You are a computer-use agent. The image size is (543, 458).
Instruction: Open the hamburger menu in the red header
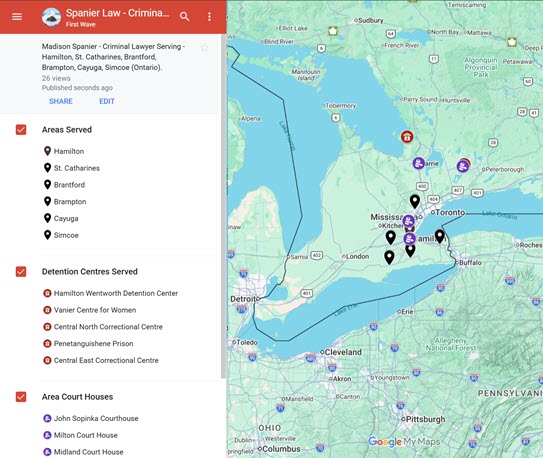(17, 16)
